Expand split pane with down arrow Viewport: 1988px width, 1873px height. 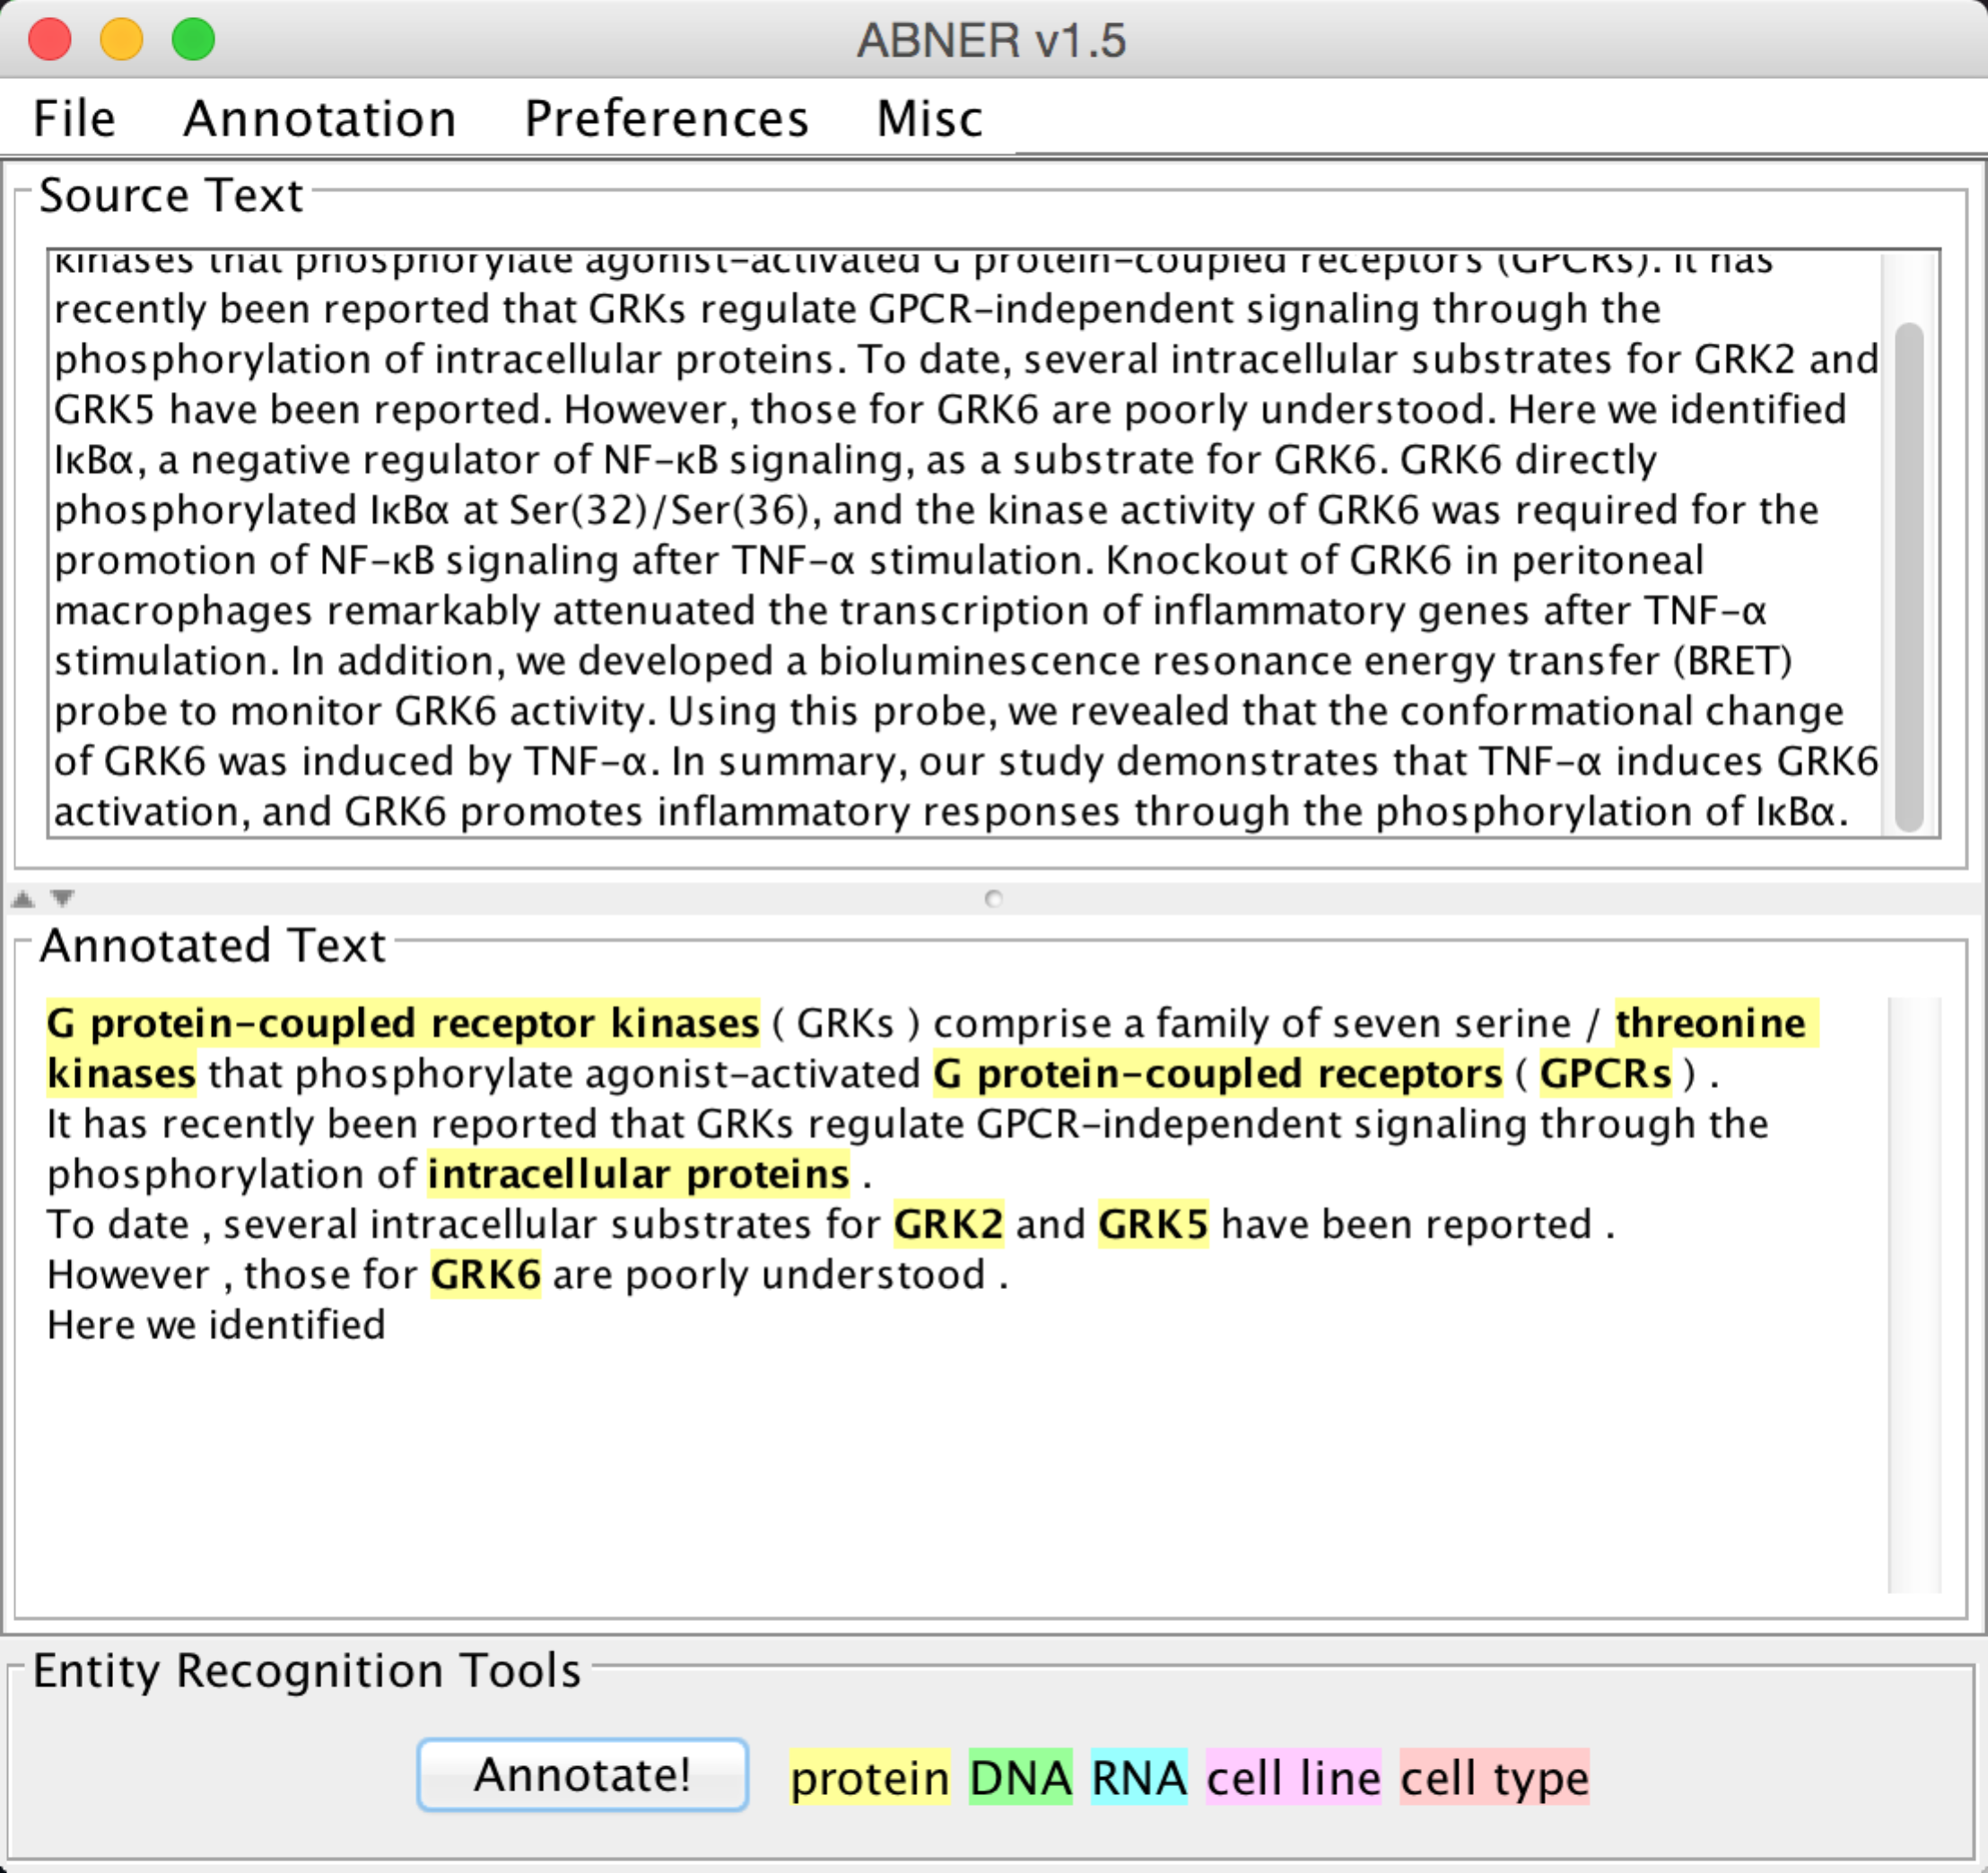pos(62,898)
